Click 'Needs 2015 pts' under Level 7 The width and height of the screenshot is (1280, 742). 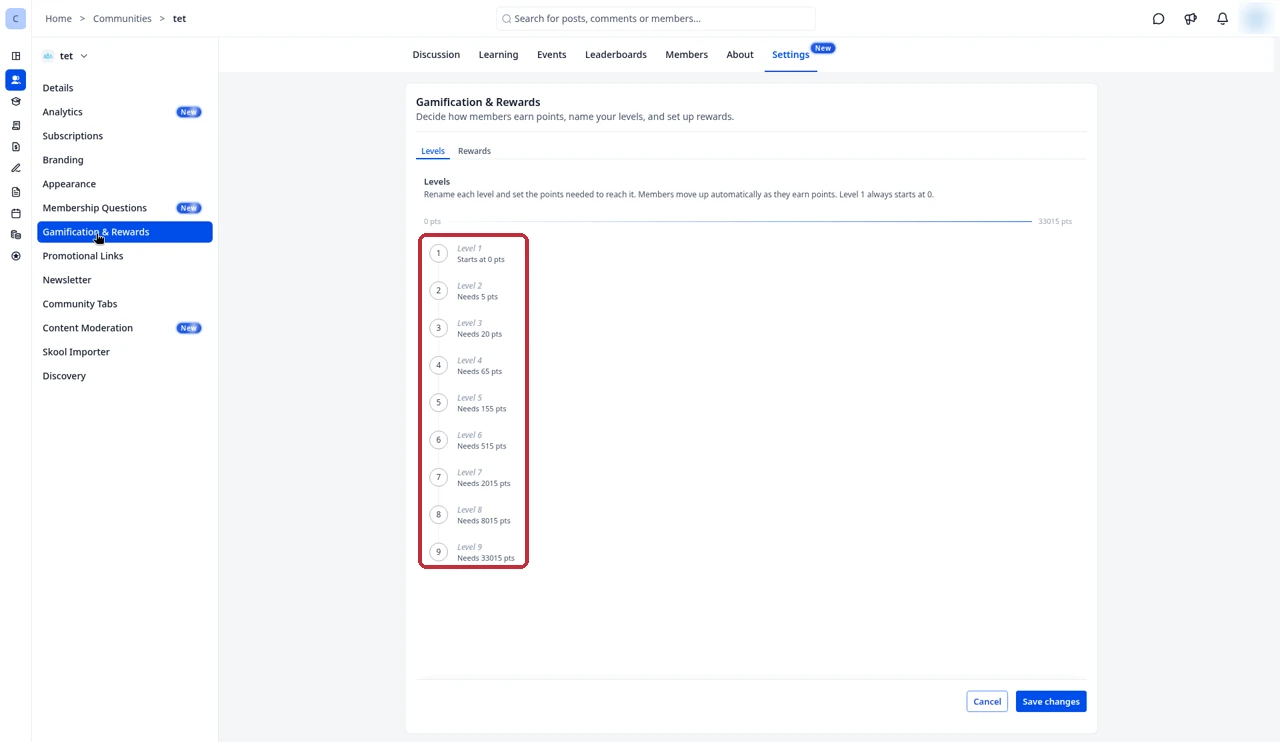[483, 483]
